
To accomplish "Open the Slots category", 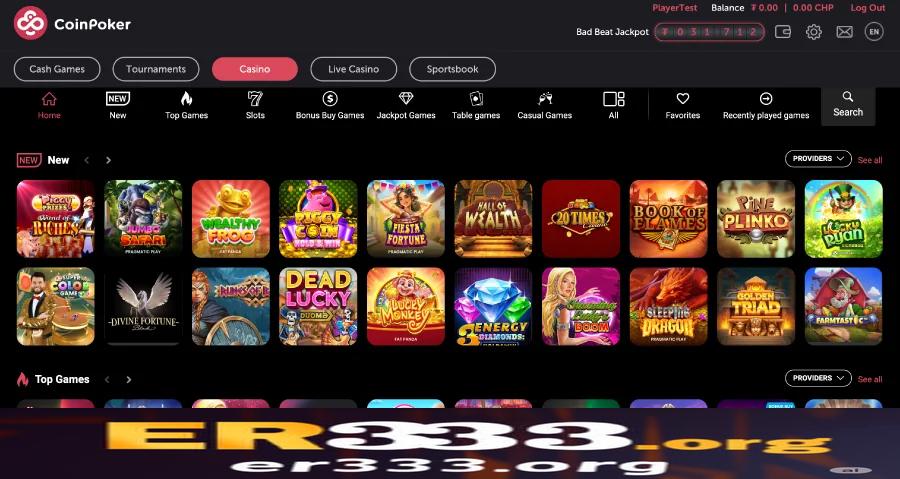I will [255, 106].
